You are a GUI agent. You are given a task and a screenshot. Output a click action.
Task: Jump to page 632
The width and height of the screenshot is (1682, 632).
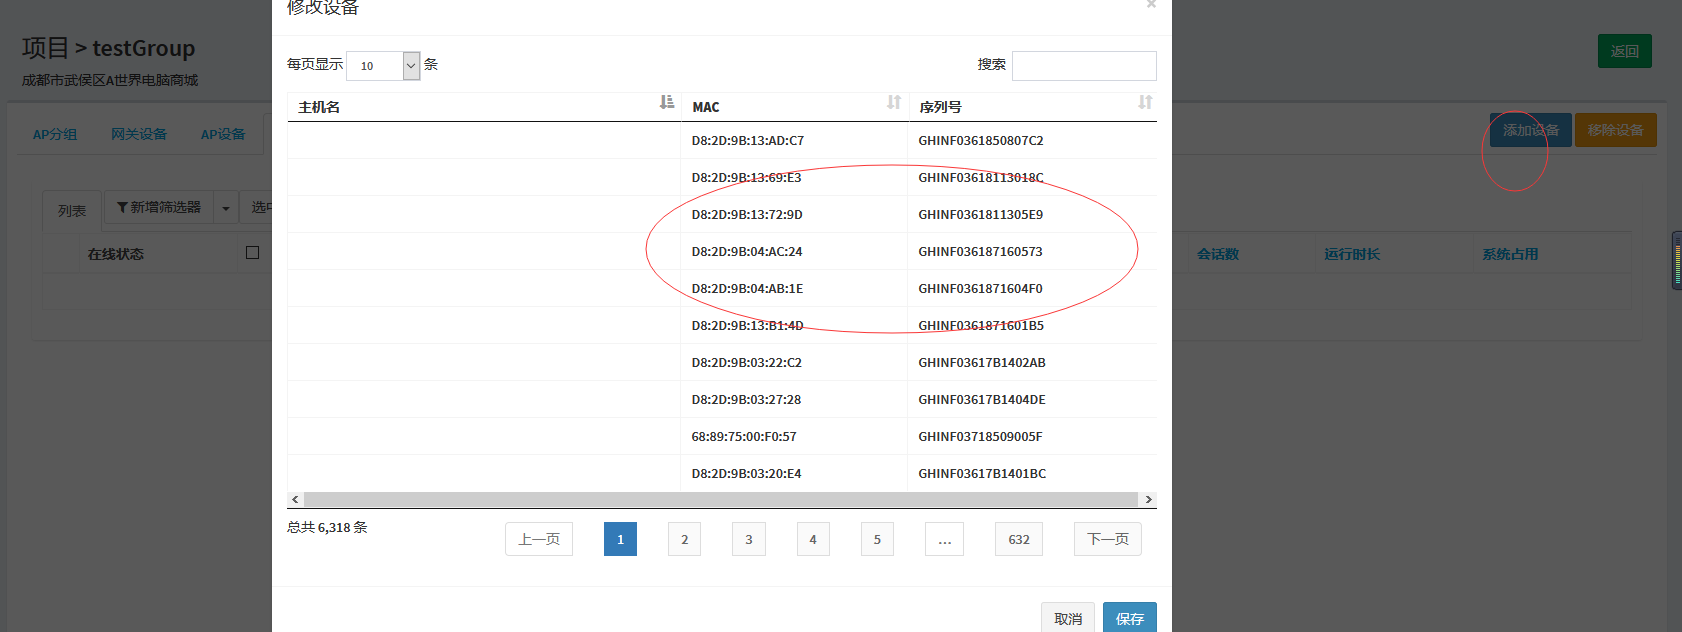click(1018, 539)
